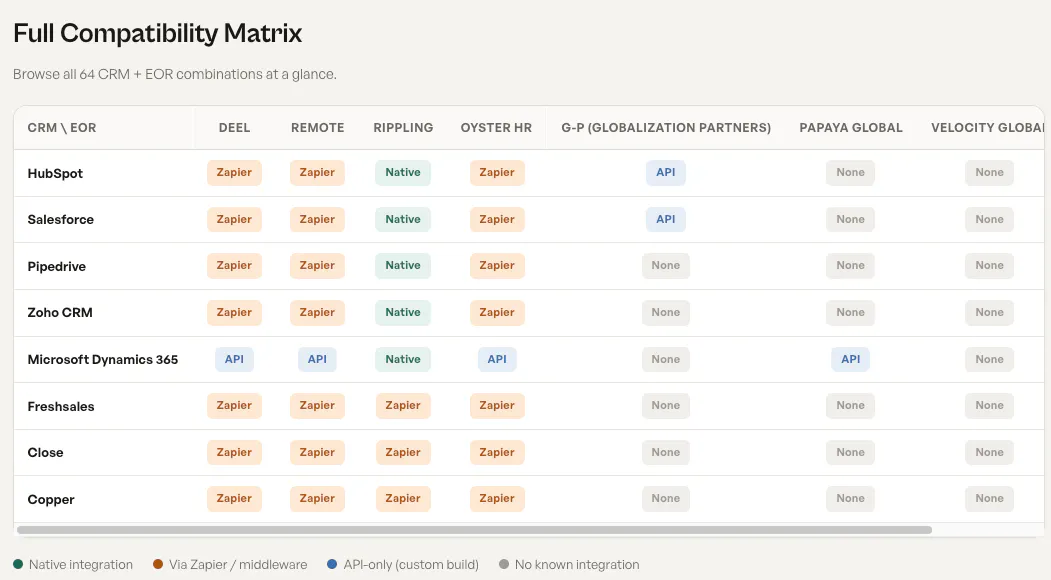
Task: Click HubSpot's None badge under Papaya Global
Action: click(850, 172)
